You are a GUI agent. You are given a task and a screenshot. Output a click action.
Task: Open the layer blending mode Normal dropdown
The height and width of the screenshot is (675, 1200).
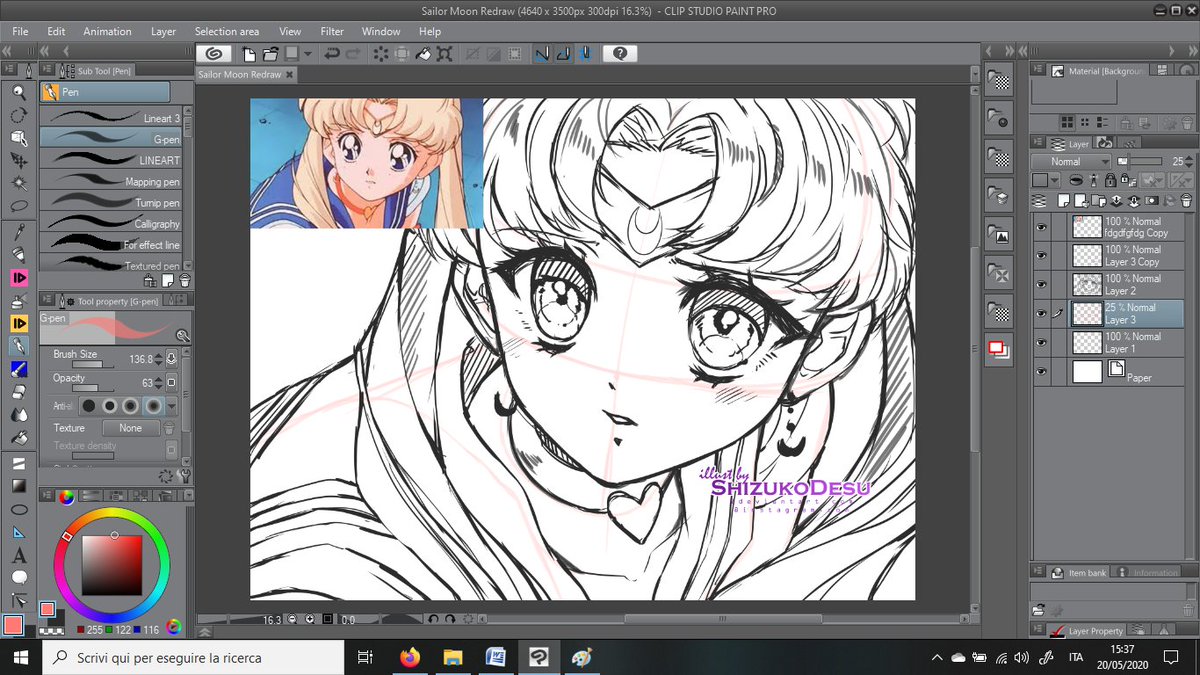tap(1072, 161)
